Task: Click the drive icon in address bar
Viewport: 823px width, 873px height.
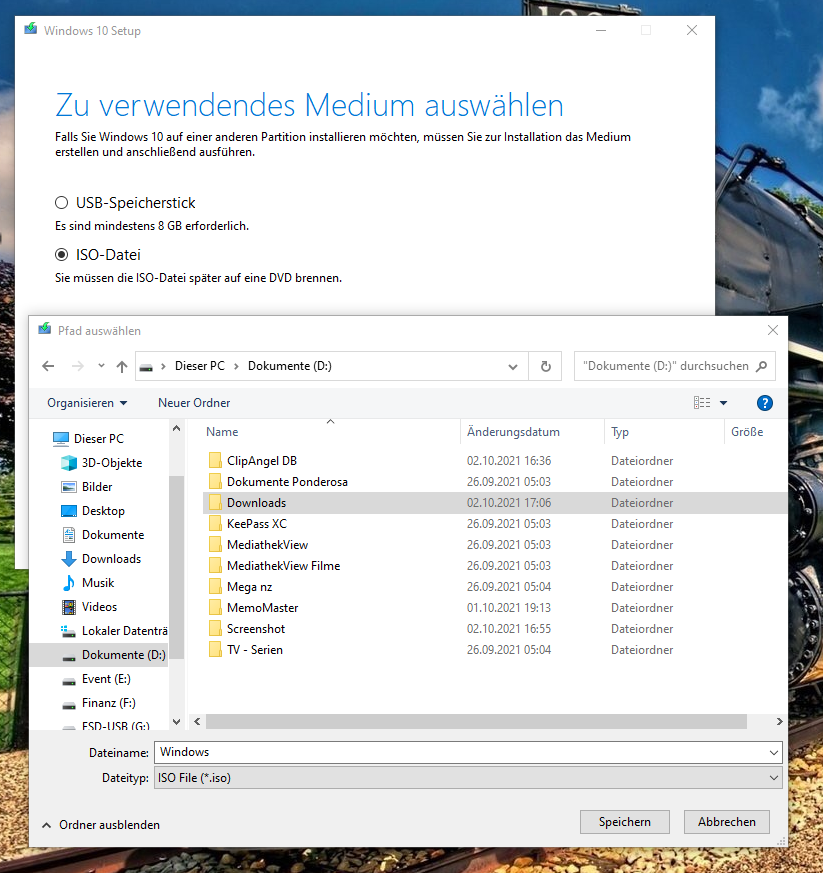Action: [x=146, y=367]
